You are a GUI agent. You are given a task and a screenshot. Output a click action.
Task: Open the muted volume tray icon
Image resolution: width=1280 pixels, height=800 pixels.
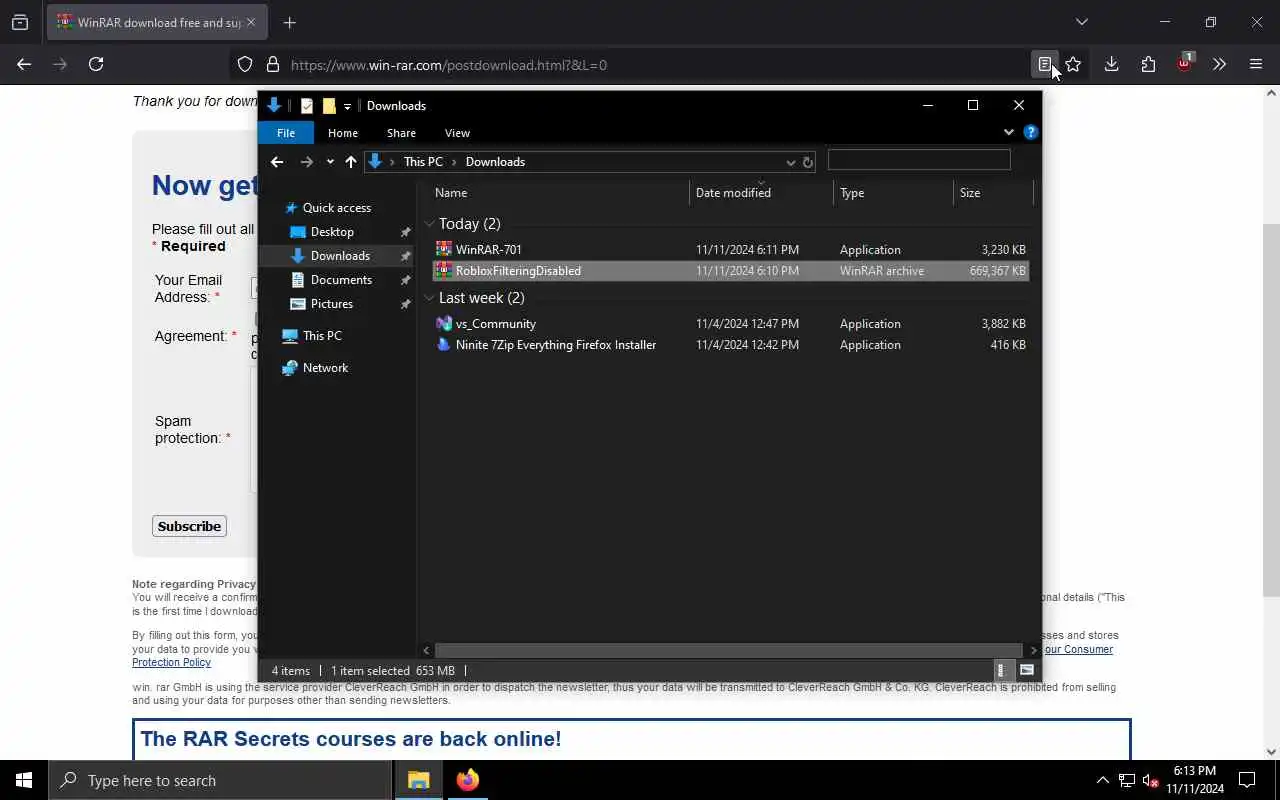click(1150, 780)
